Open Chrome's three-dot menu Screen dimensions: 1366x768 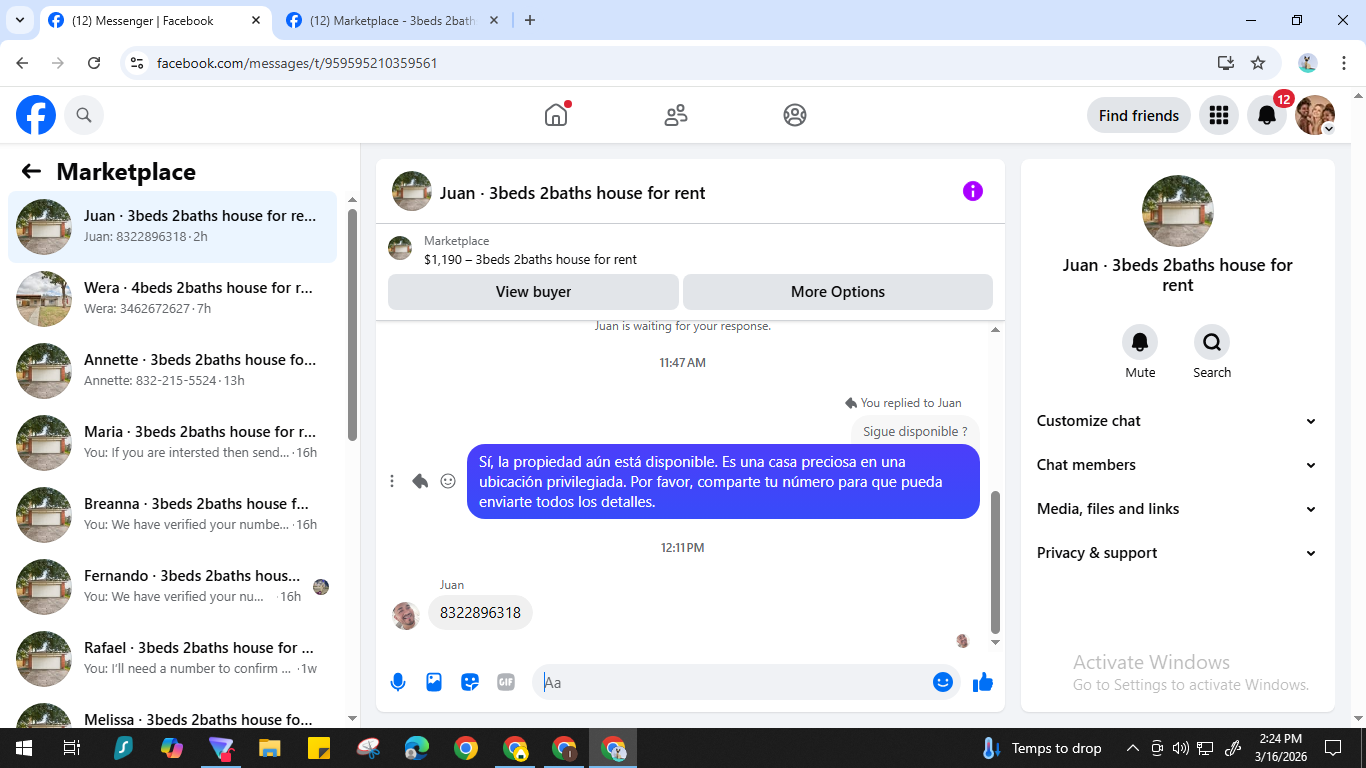1344,63
